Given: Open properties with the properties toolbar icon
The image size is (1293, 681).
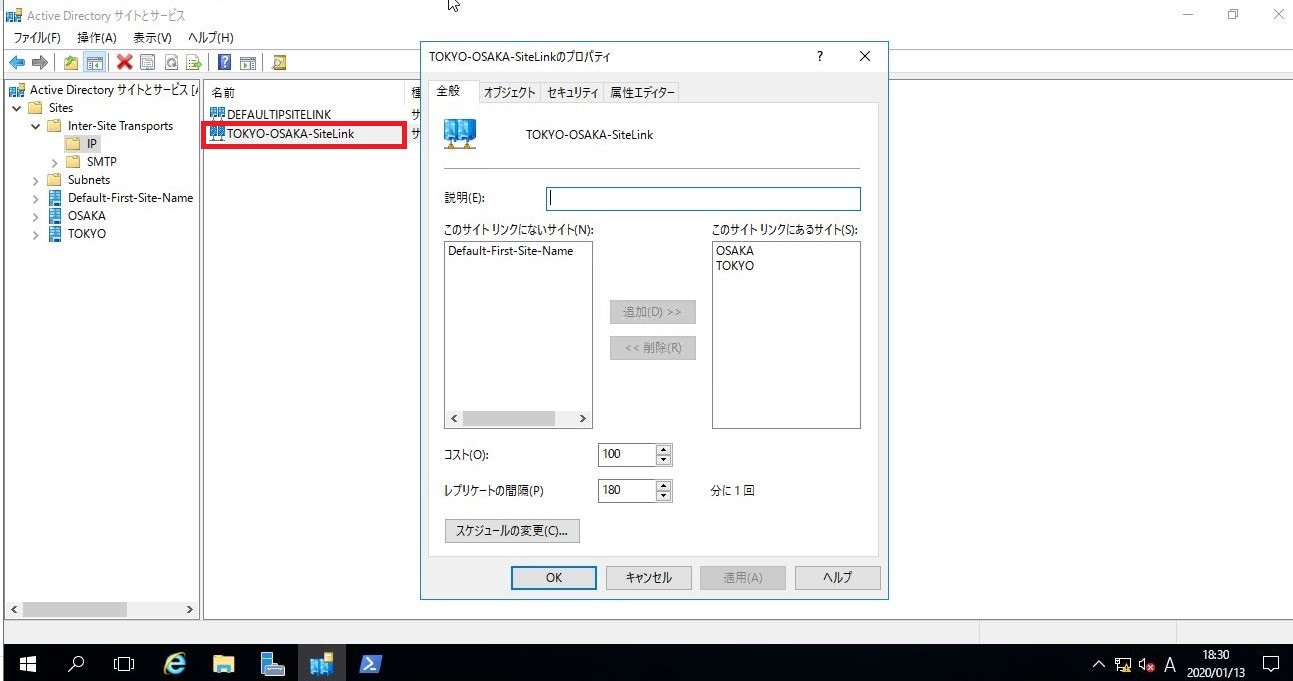Looking at the screenshot, I should 146,62.
